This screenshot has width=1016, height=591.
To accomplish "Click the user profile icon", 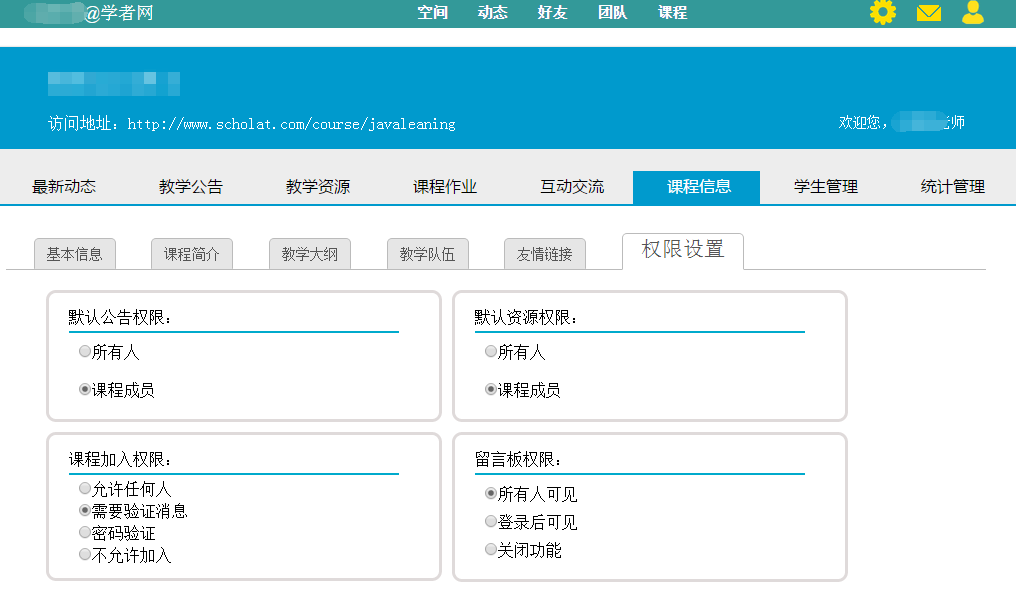I will coord(972,13).
